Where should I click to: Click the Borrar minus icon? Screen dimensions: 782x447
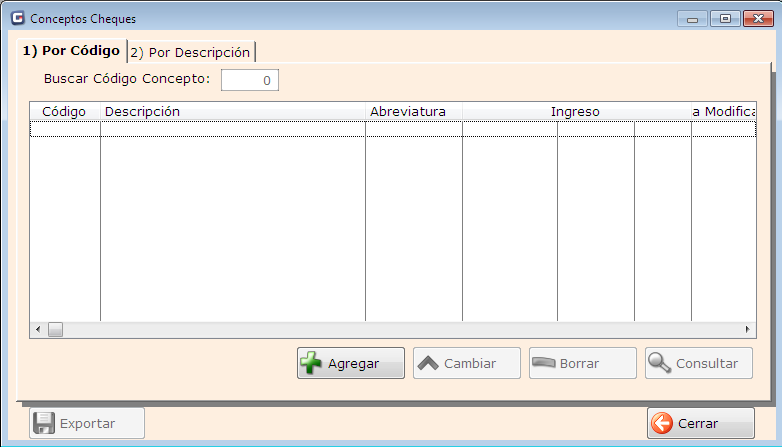coord(544,363)
